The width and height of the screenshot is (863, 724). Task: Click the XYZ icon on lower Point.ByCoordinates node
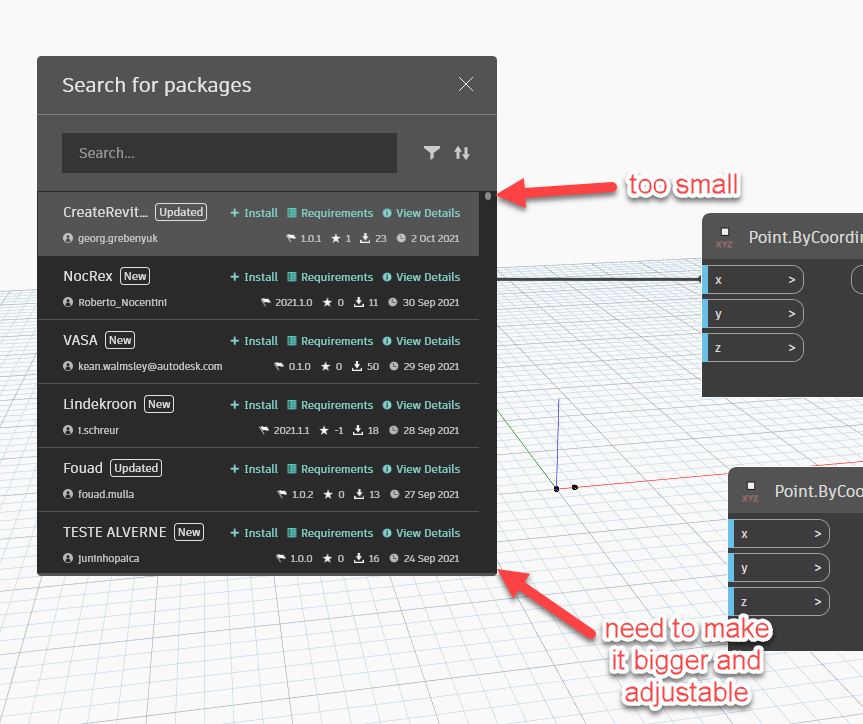[x=750, y=492]
